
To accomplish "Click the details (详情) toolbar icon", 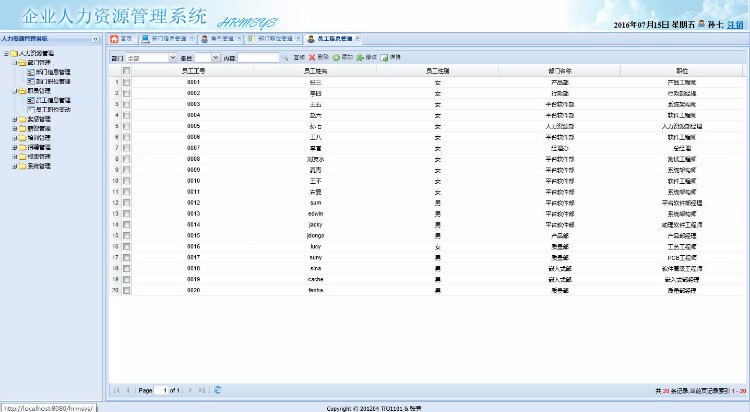I will [x=384, y=57].
